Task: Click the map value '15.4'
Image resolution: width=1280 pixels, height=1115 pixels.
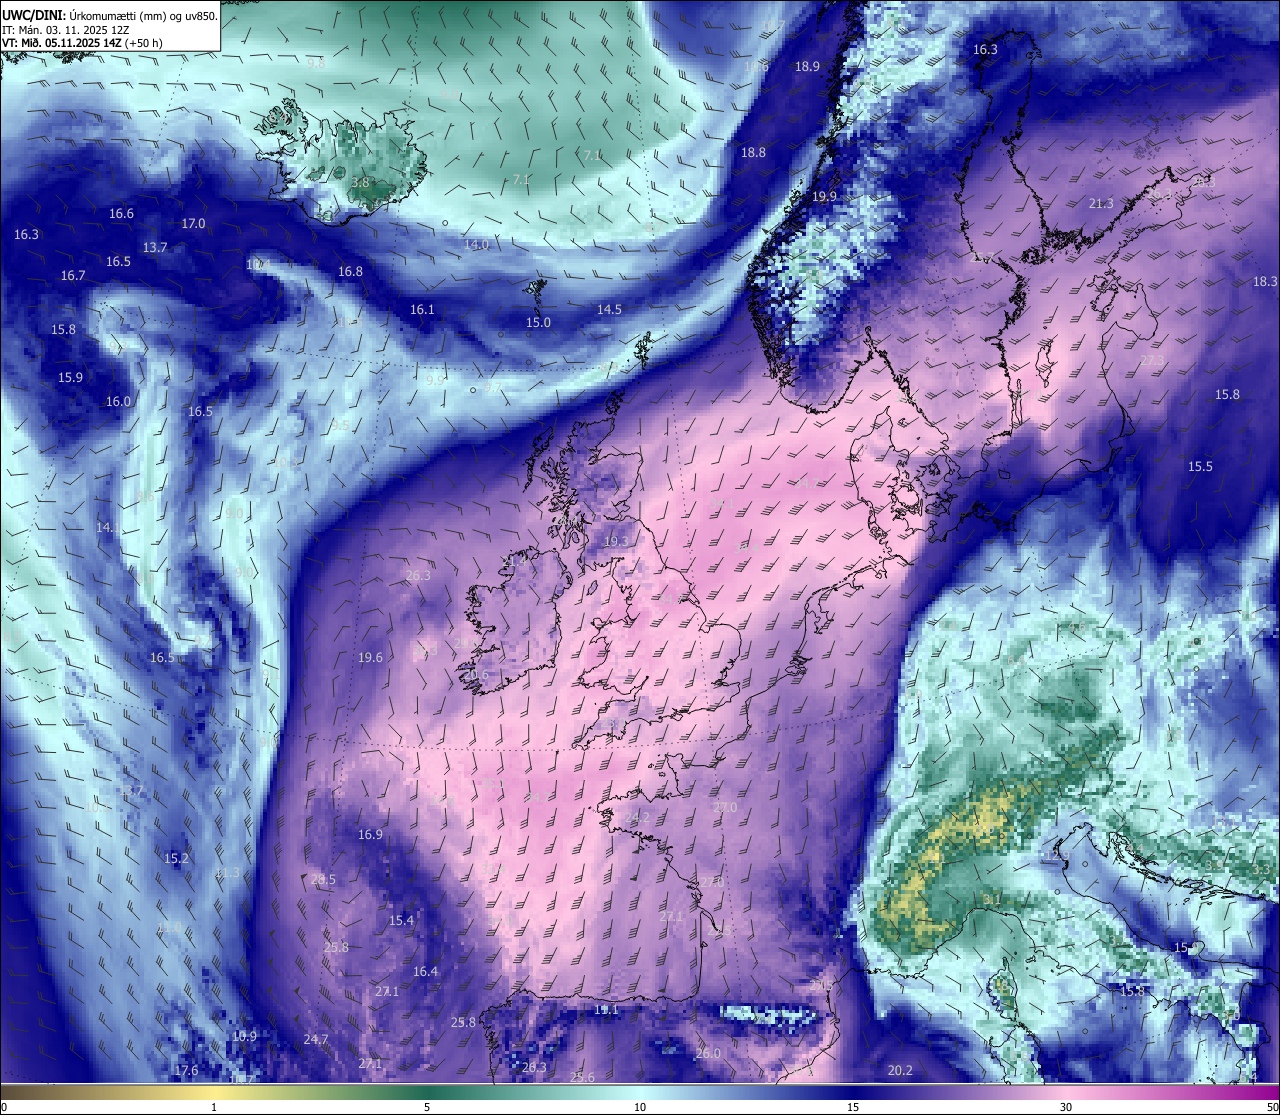Action: coord(401,920)
